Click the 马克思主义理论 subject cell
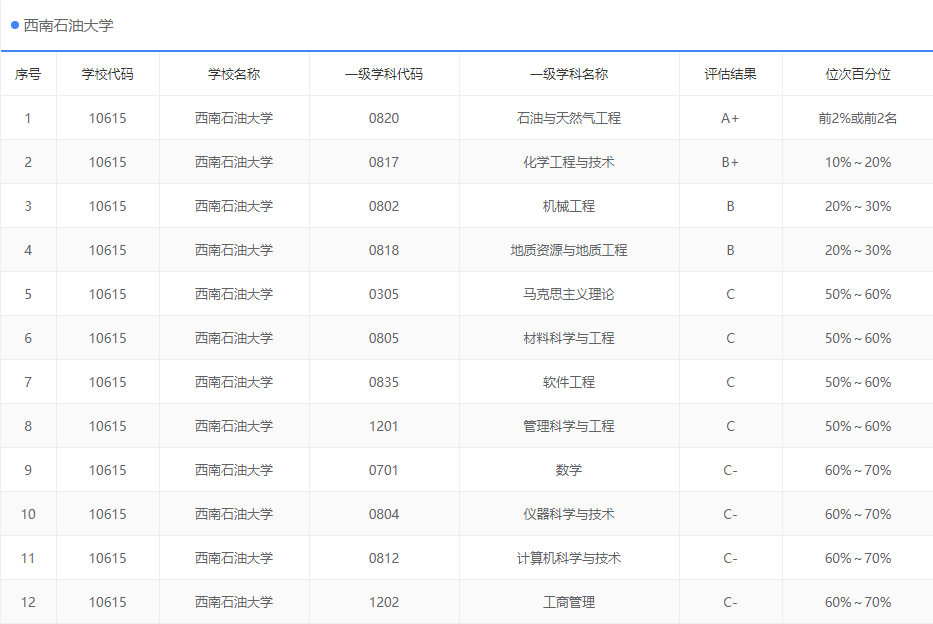 point(568,293)
